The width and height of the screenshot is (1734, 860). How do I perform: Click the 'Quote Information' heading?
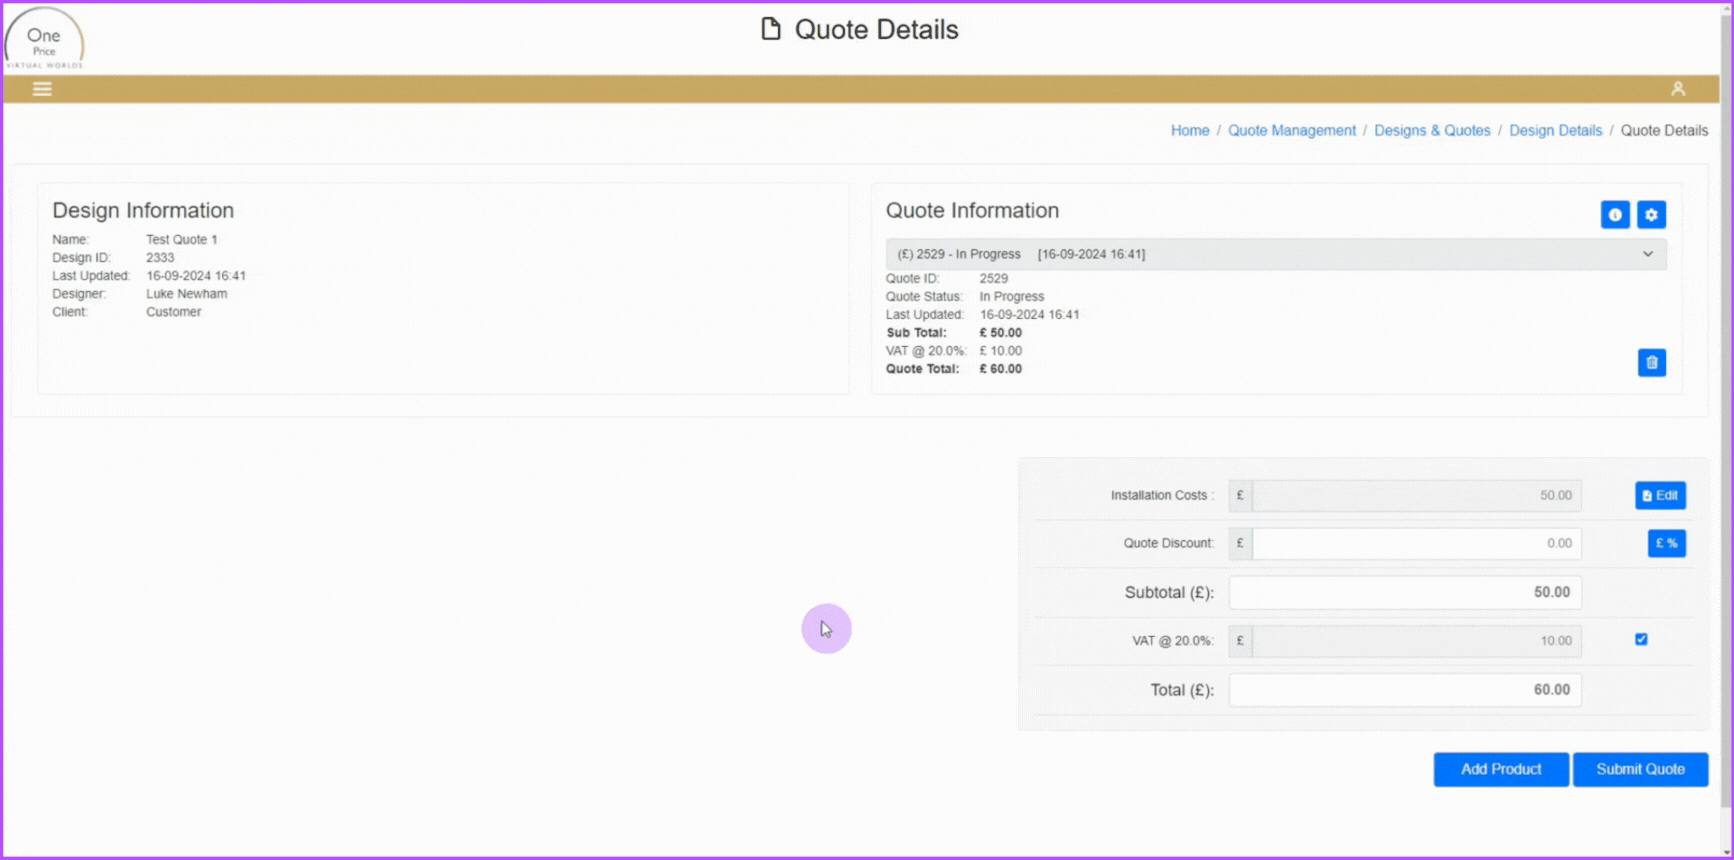(x=972, y=211)
